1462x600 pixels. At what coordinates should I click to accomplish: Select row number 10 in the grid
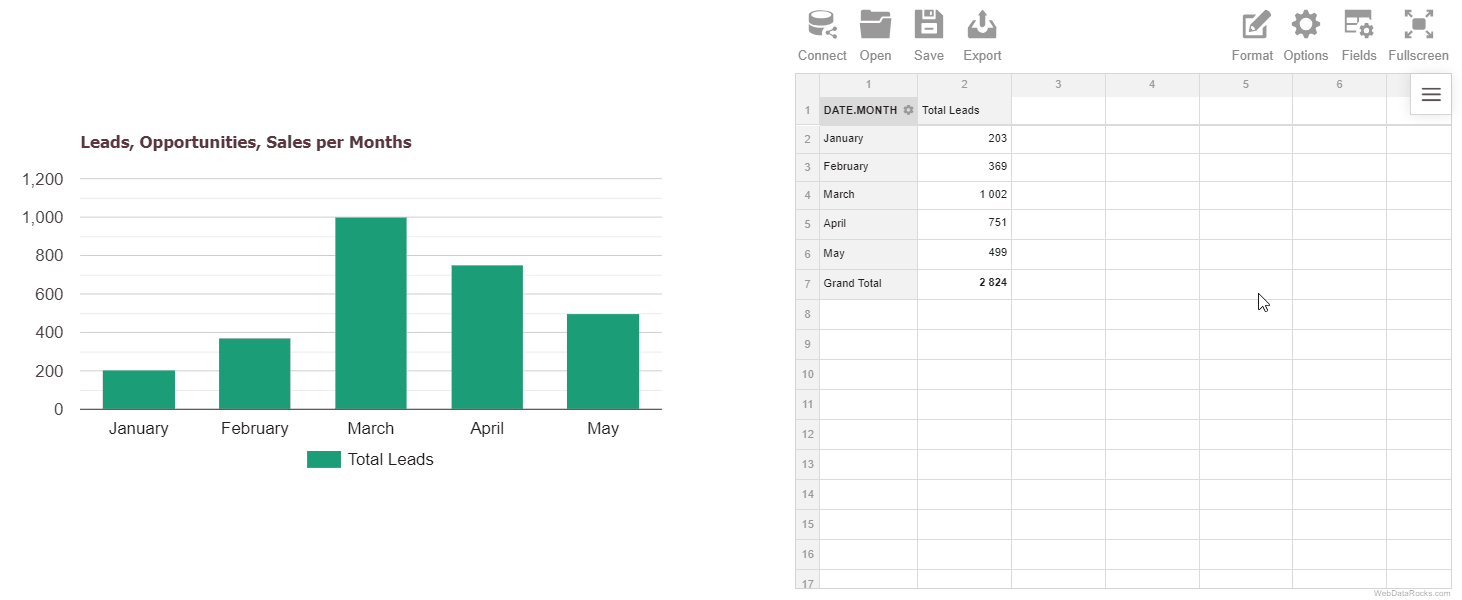807,374
